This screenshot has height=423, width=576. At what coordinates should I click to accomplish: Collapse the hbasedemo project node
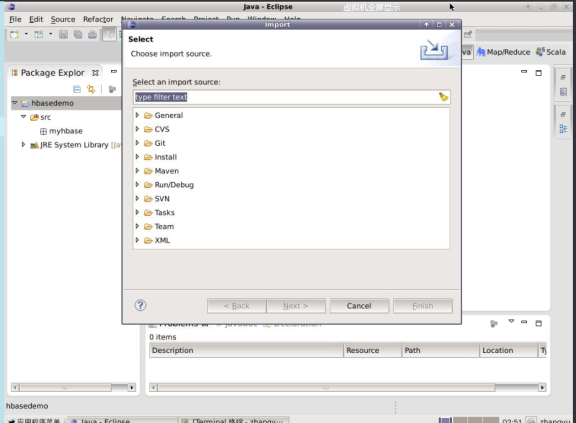tap(15, 103)
